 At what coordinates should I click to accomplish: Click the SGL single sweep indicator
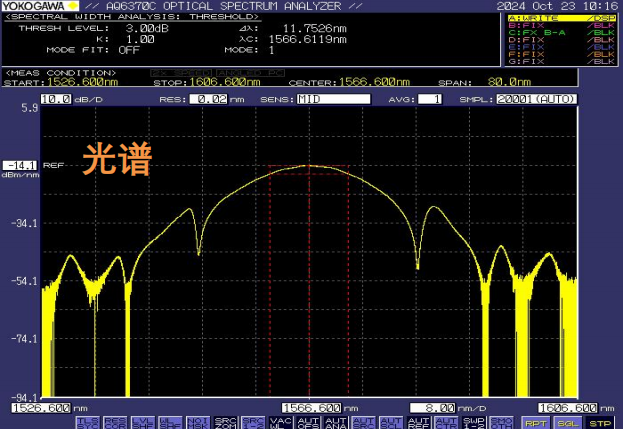click(568, 423)
